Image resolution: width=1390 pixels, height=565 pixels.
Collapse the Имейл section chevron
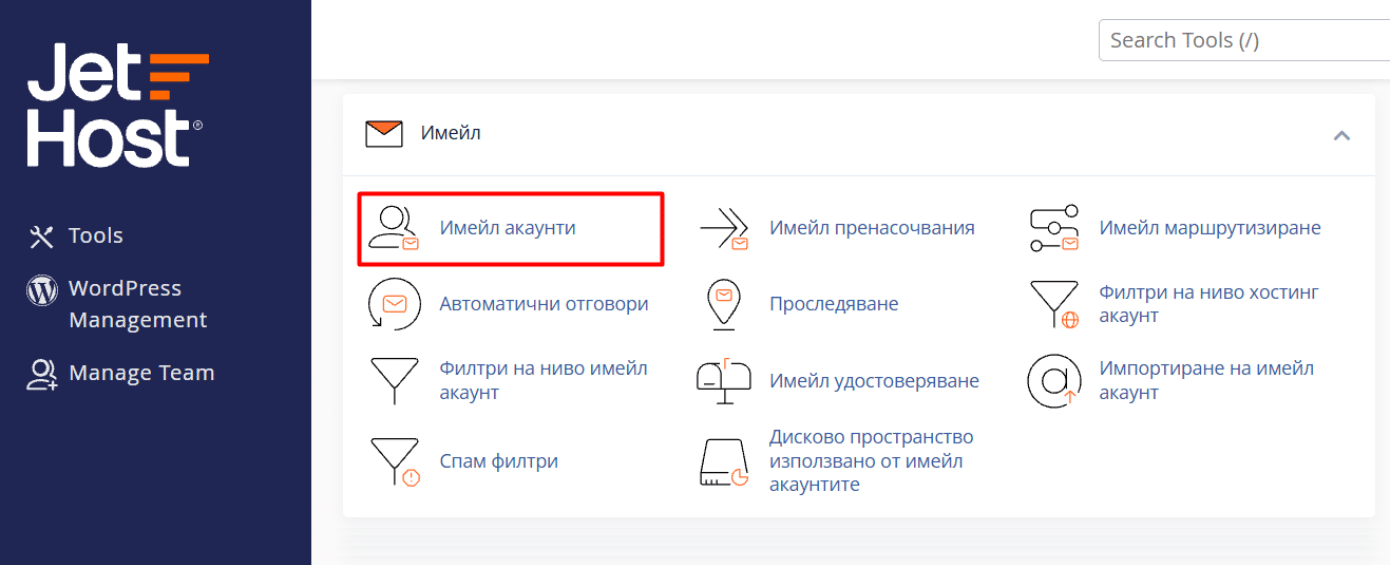point(1342,135)
